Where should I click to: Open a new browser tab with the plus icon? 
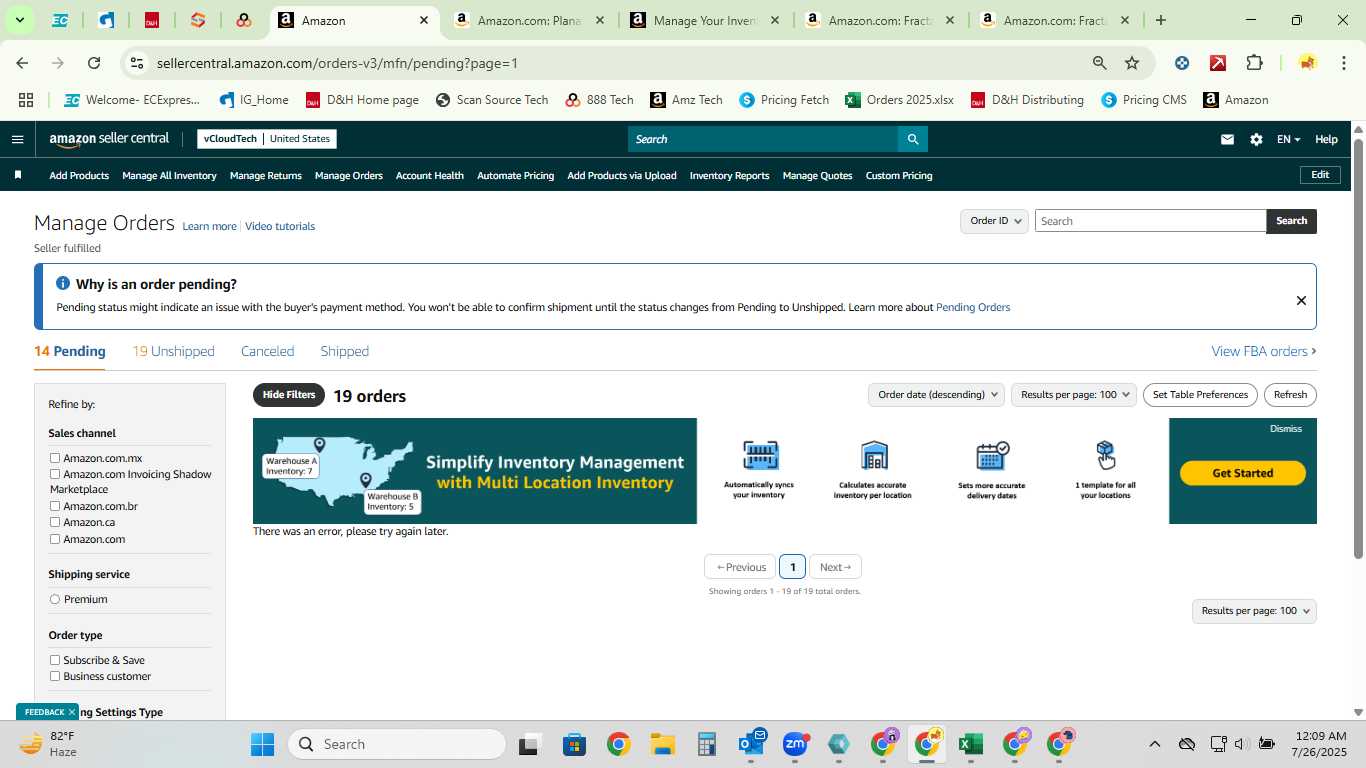1160,20
